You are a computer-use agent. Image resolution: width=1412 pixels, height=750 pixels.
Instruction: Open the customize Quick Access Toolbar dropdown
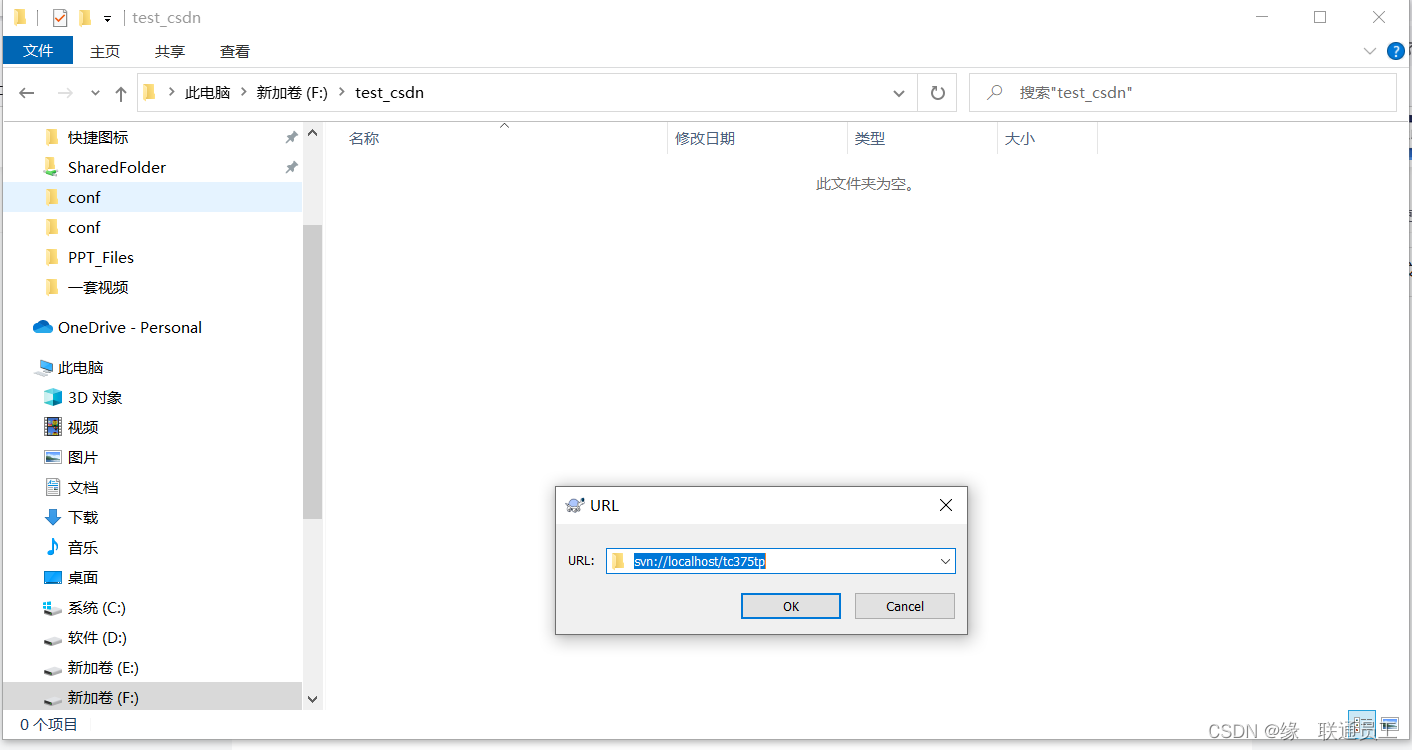coord(106,17)
